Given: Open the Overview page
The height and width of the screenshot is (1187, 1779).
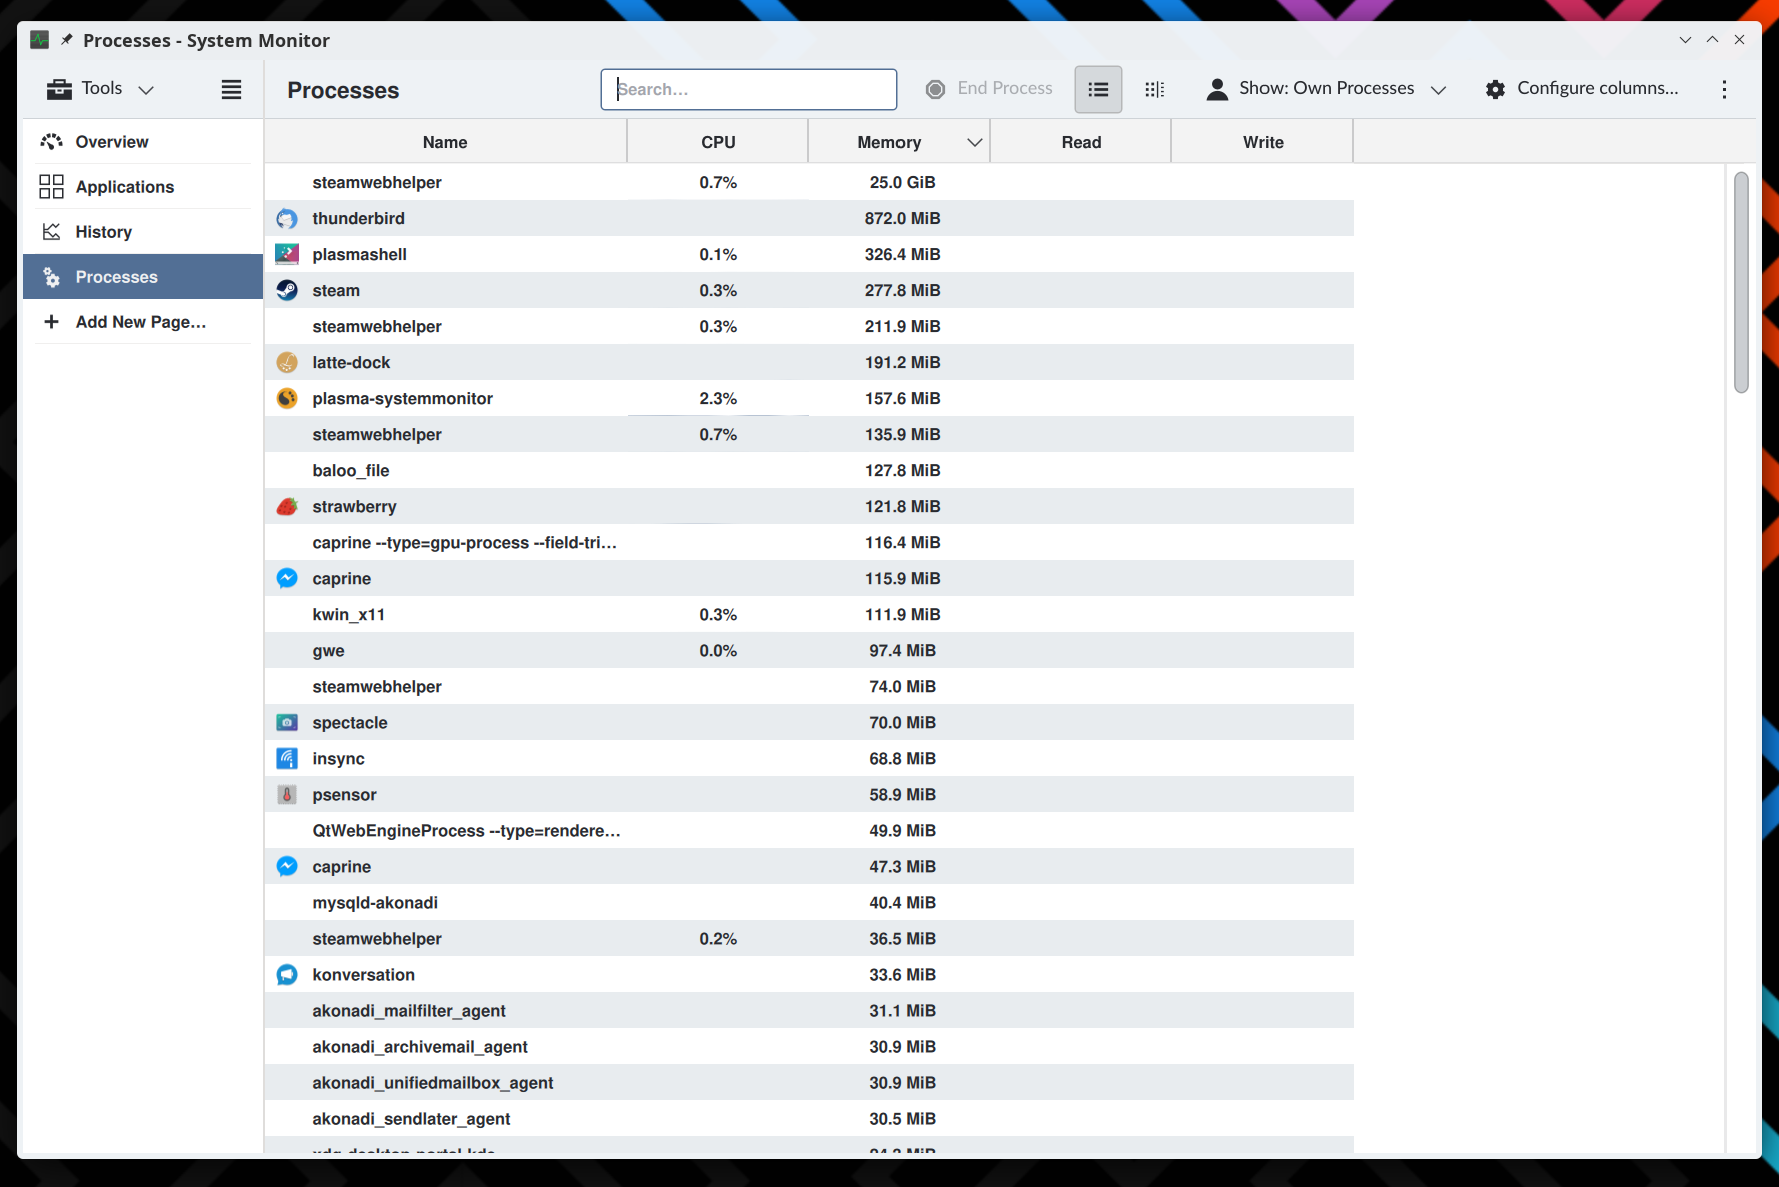Looking at the screenshot, I should click(x=112, y=142).
